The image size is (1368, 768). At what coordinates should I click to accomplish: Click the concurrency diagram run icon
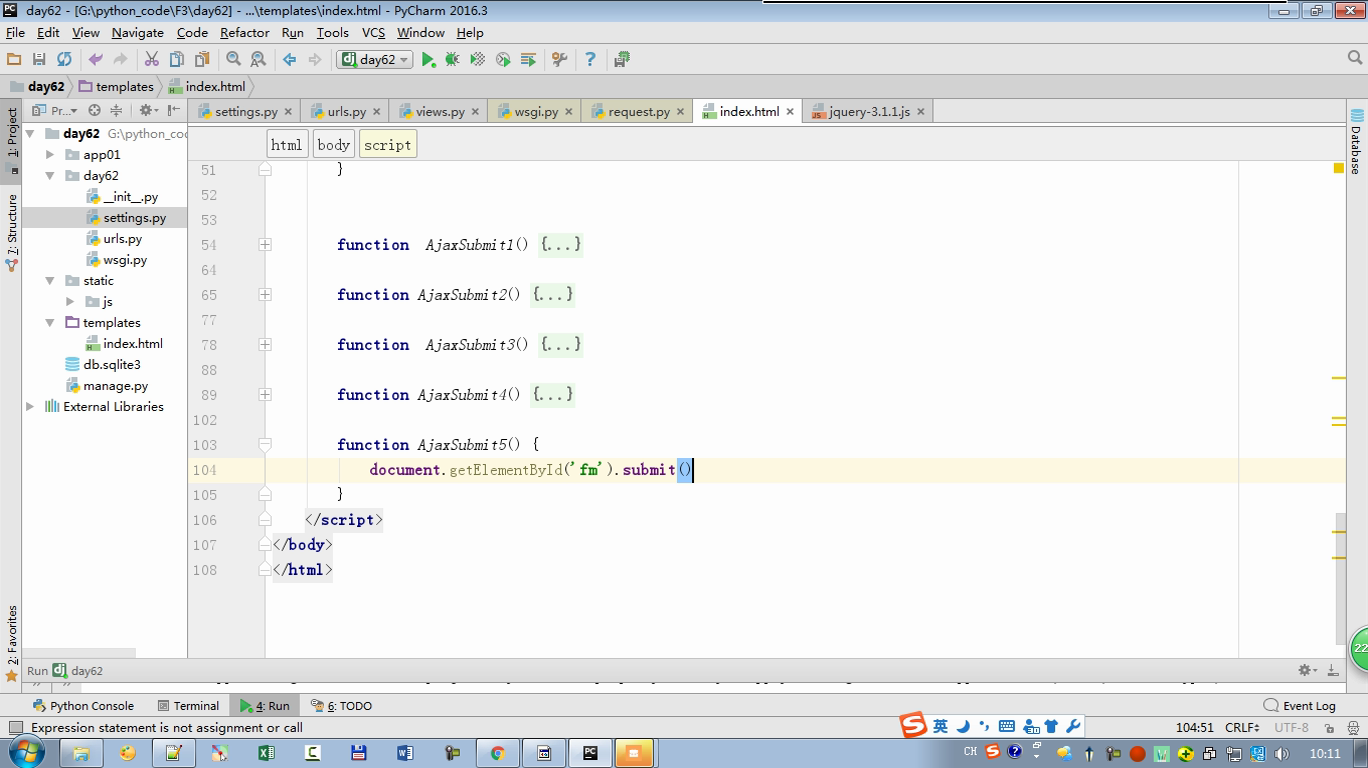coord(528,60)
